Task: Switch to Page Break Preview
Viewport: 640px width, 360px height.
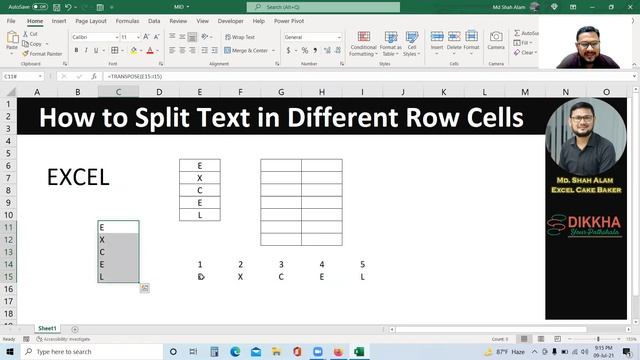Action: click(557, 339)
